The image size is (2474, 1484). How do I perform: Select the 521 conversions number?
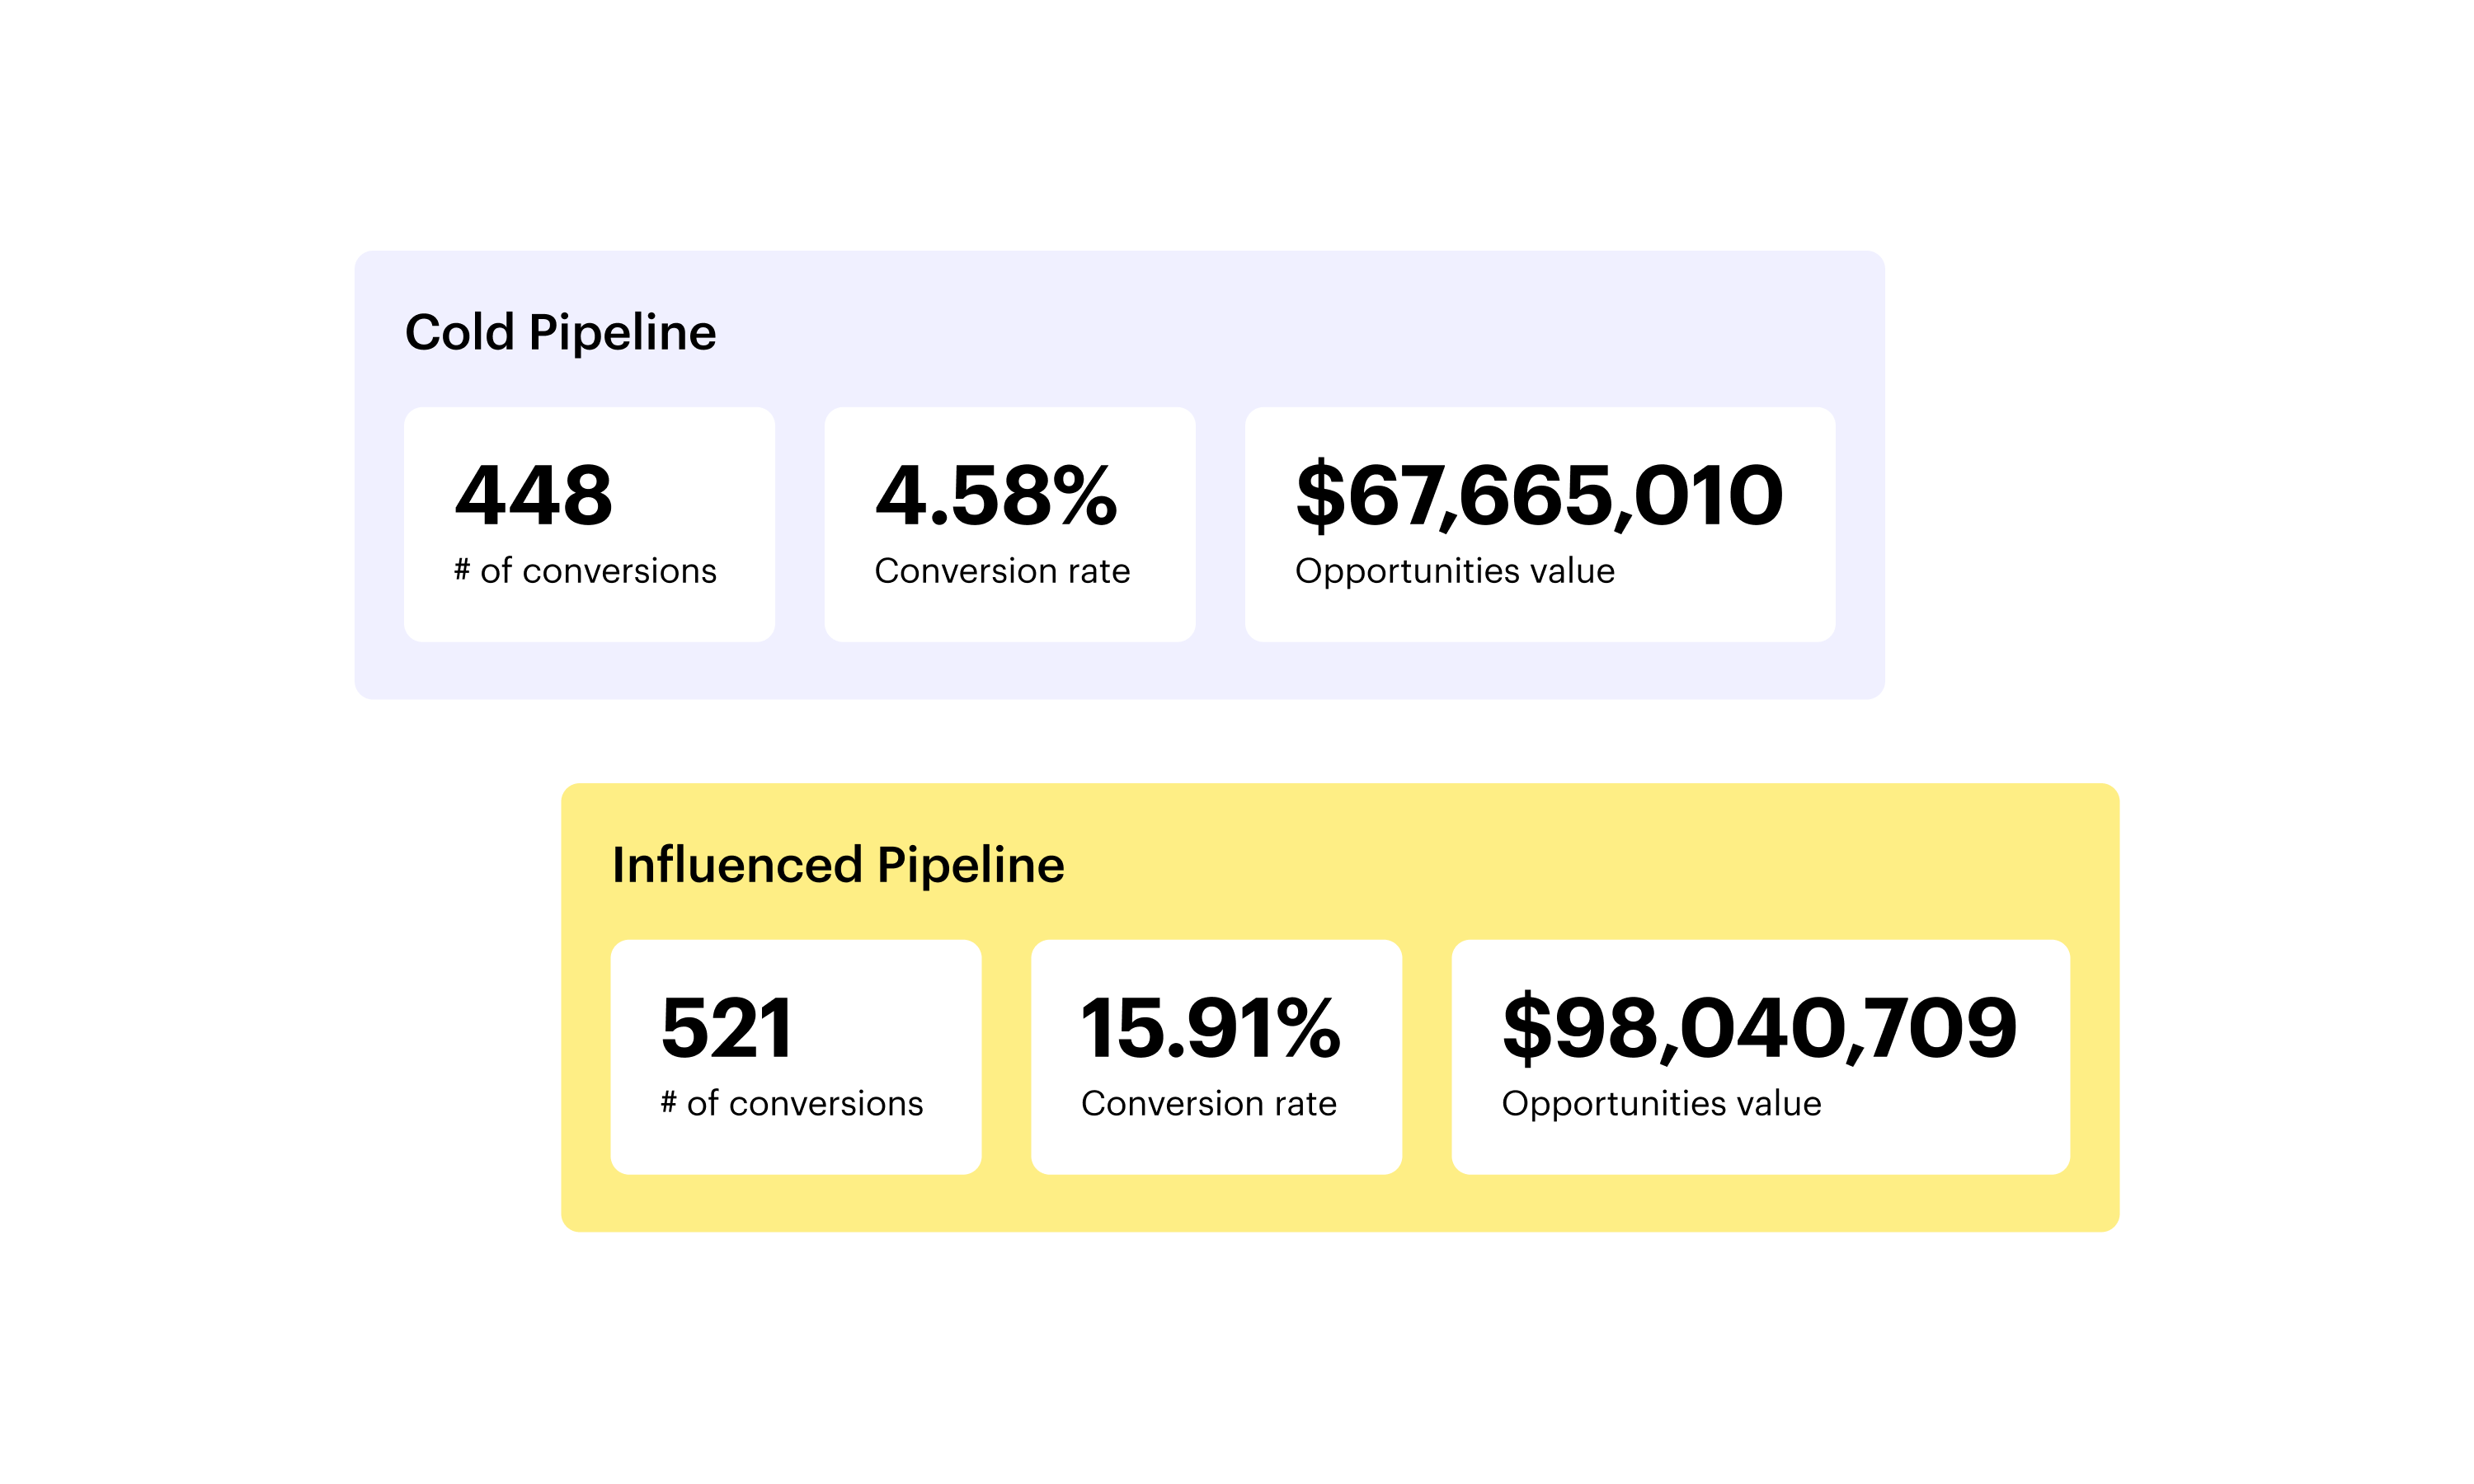(727, 1028)
